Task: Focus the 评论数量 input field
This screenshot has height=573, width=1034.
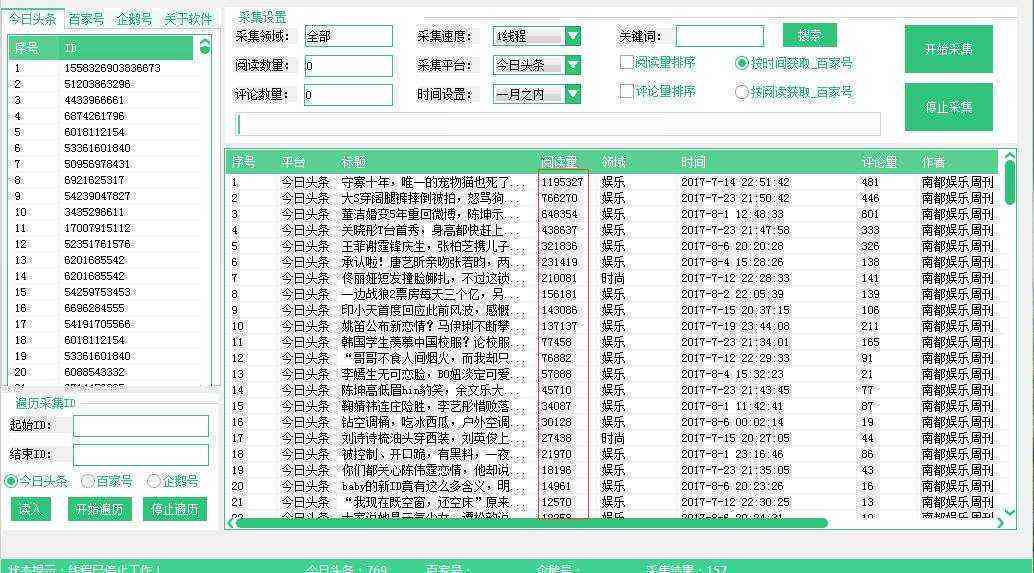Action: [x=348, y=94]
